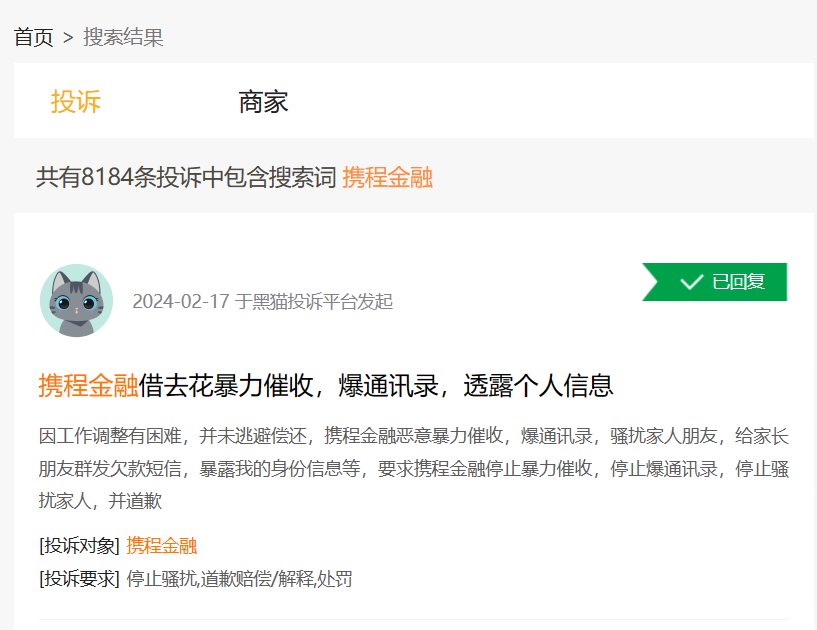
Task: Click the 2024-02-17 于黑猫投诉平台发起 date text
Action: [263, 301]
